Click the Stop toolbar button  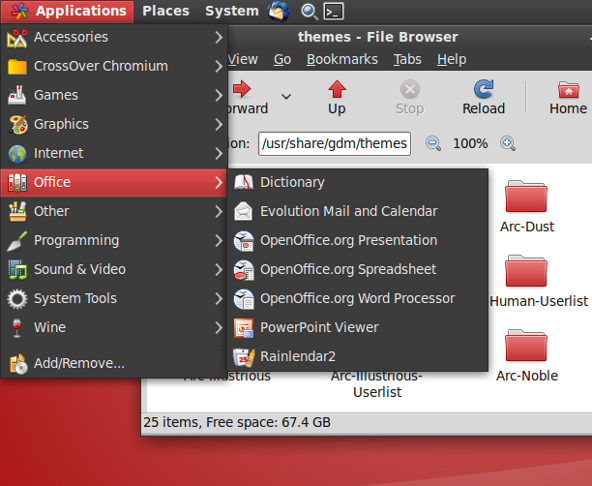tap(410, 97)
